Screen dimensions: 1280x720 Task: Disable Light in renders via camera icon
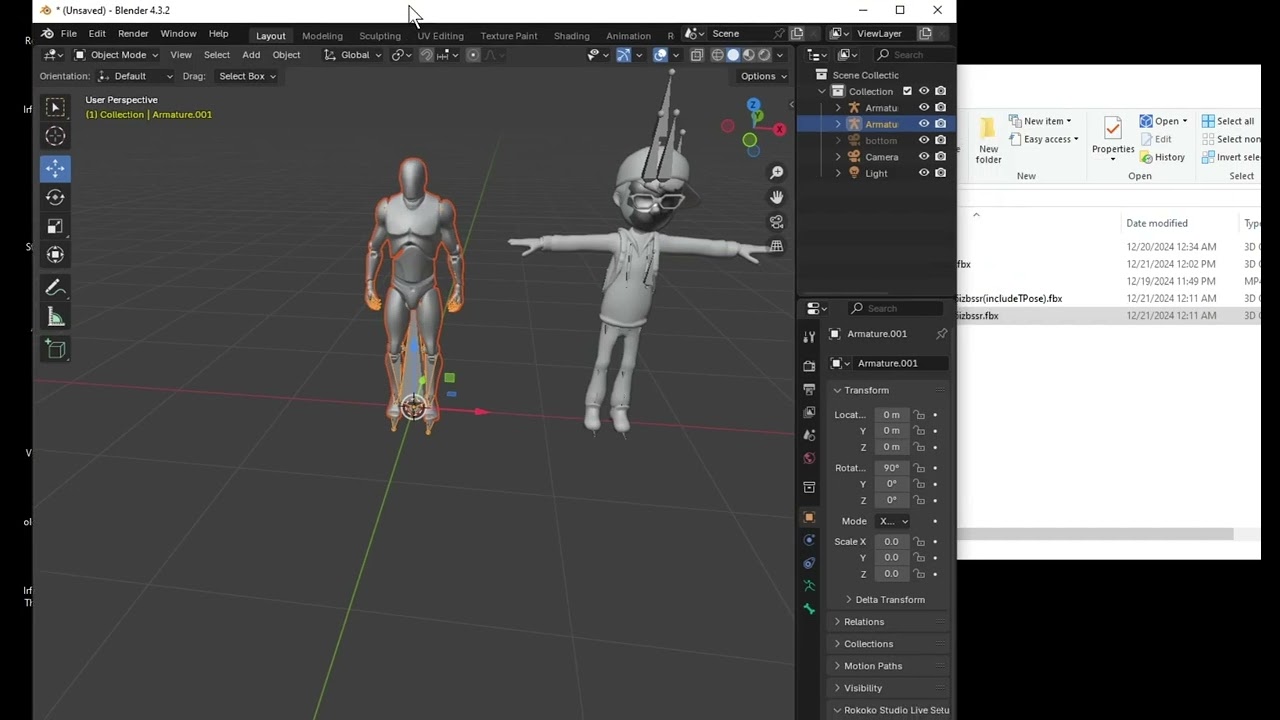pyautogui.click(x=940, y=173)
